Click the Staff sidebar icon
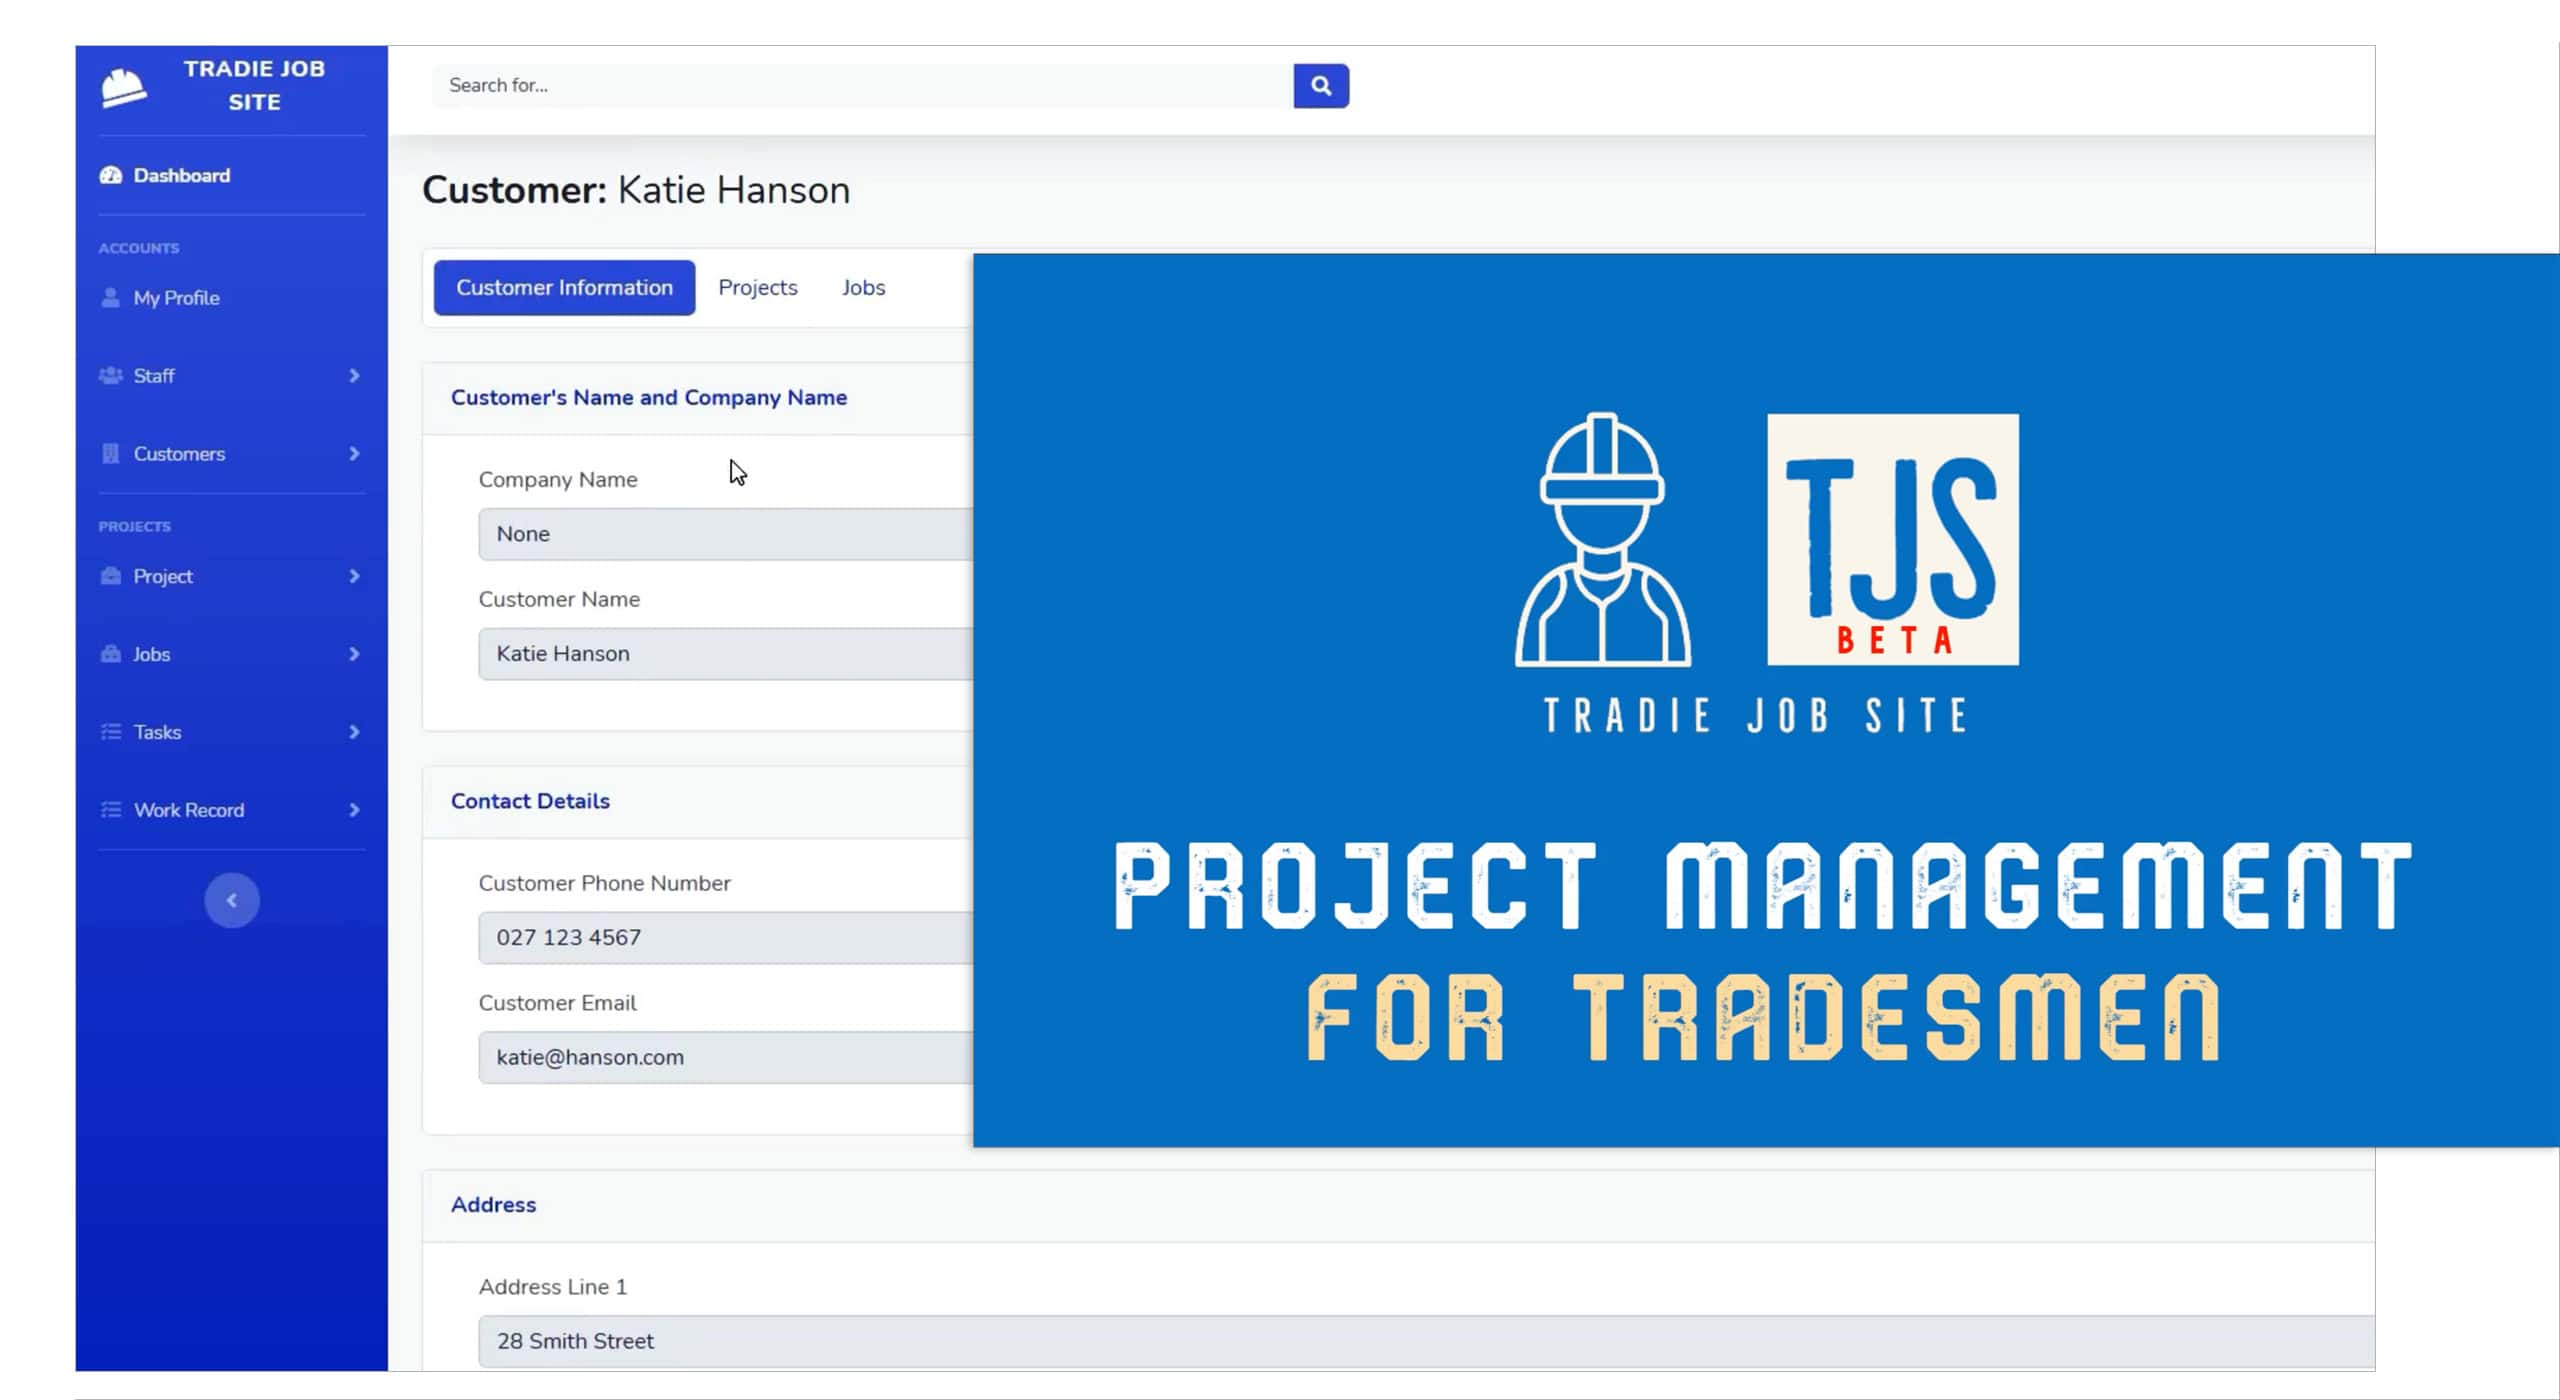 click(110, 376)
